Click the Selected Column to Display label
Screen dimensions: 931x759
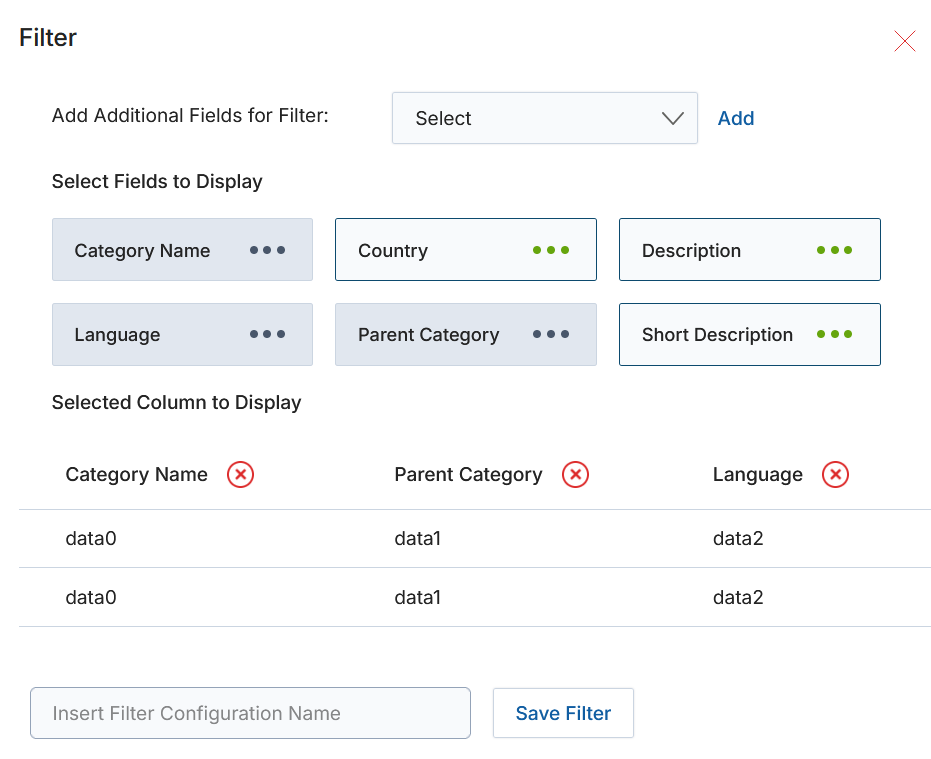click(x=176, y=403)
